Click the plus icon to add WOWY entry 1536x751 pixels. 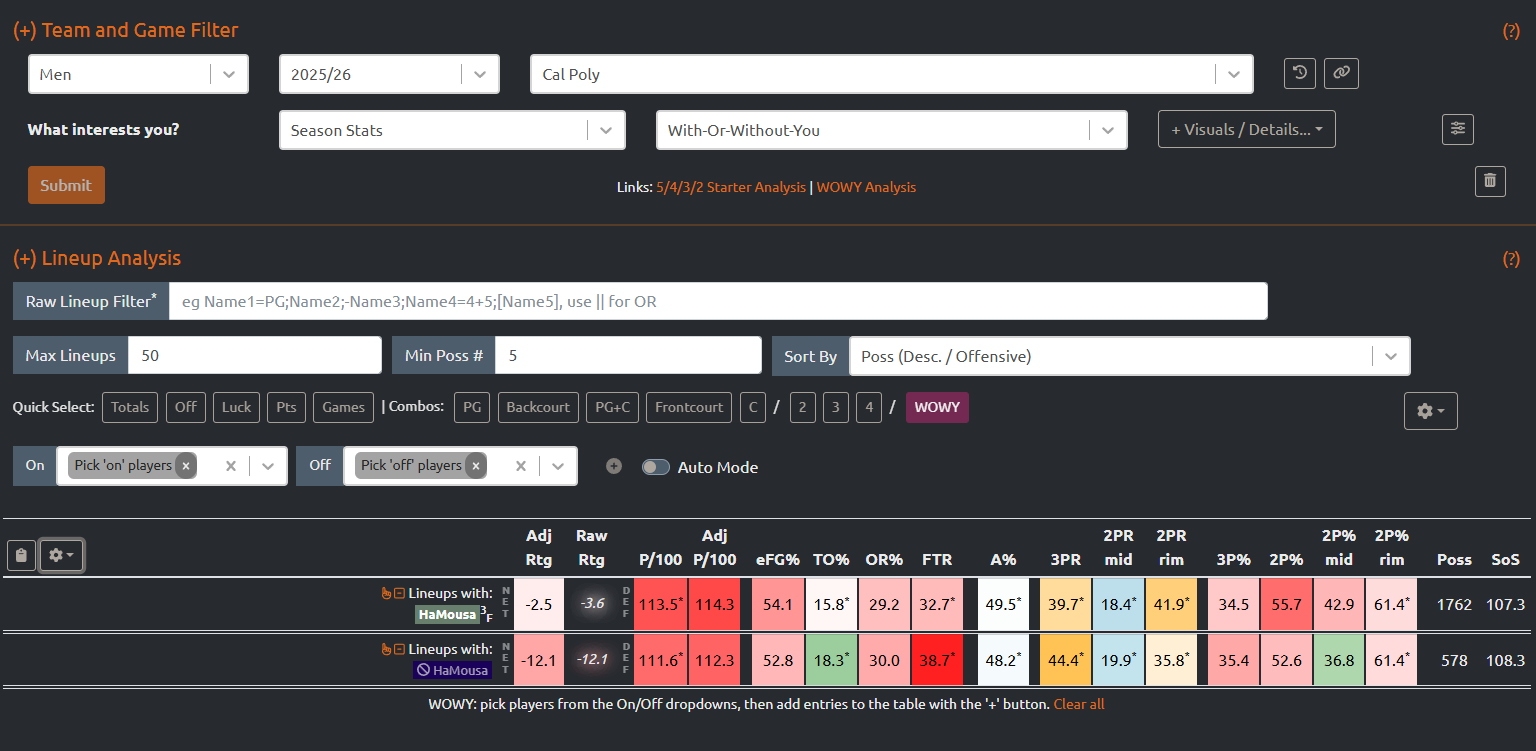[x=614, y=466]
